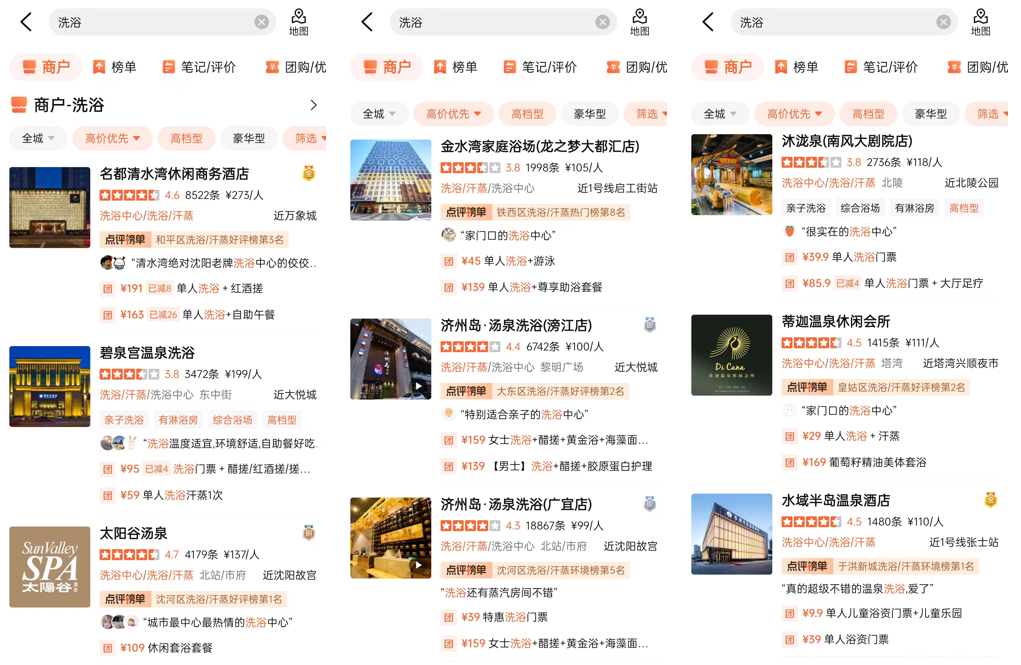The width and height of the screenshot is (1021, 665).
Task: Open the 金水湾家庭浴场(龙之梦大都汇店) listing title
Action: [540, 147]
